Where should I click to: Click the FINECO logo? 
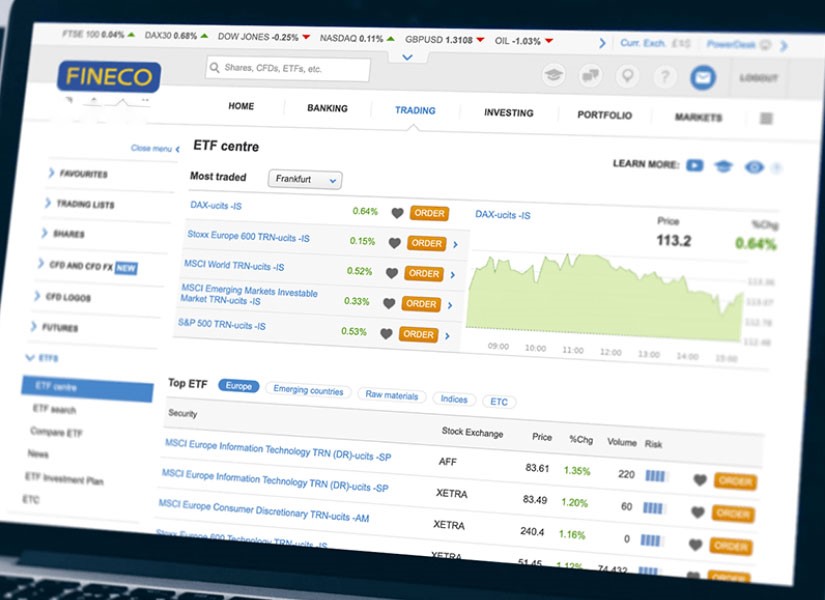(x=109, y=77)
